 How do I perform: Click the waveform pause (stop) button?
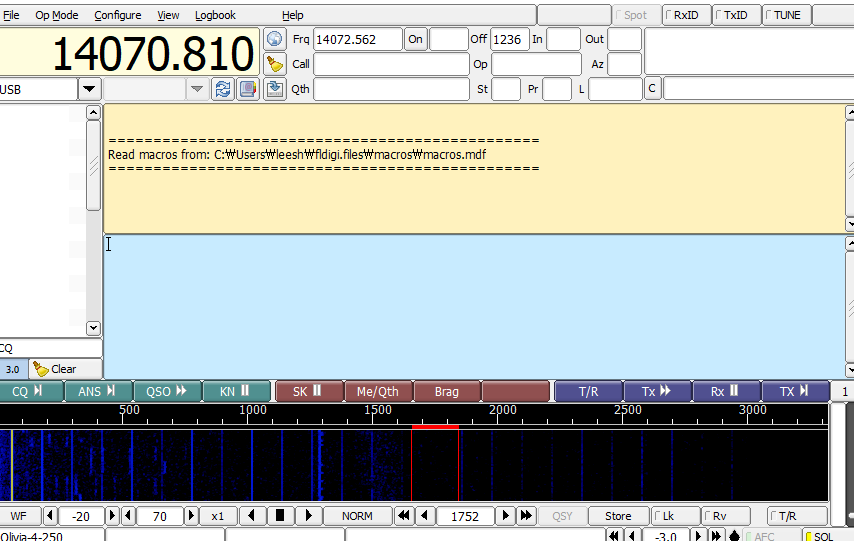[x=280, y=515]
